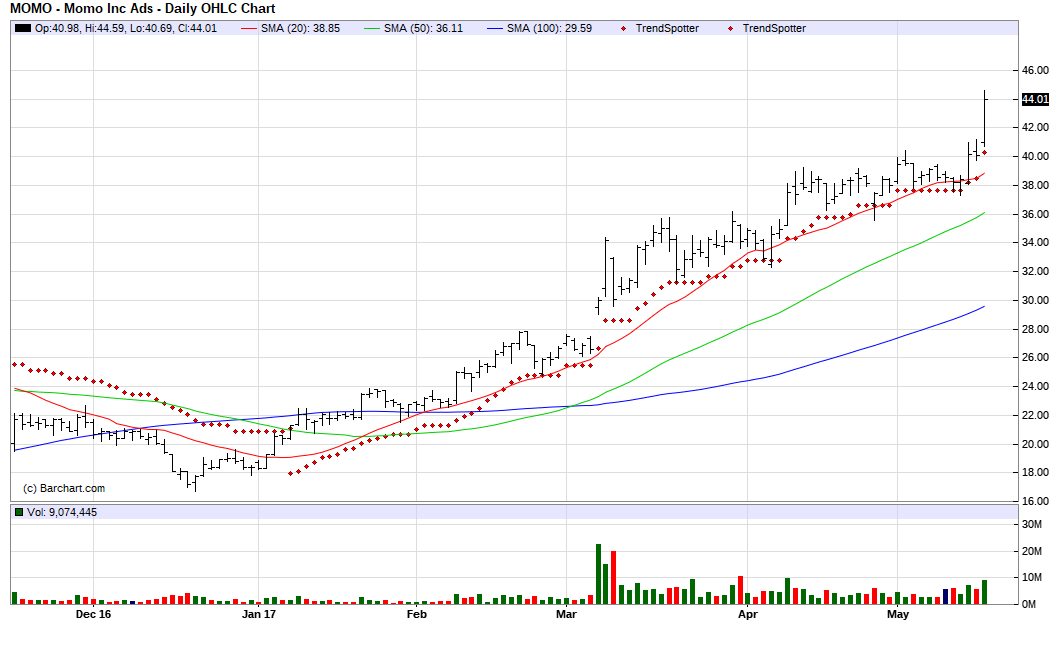Click the Dec 16 date axis label
This screenshot has width=1060, height=645.
93,615
